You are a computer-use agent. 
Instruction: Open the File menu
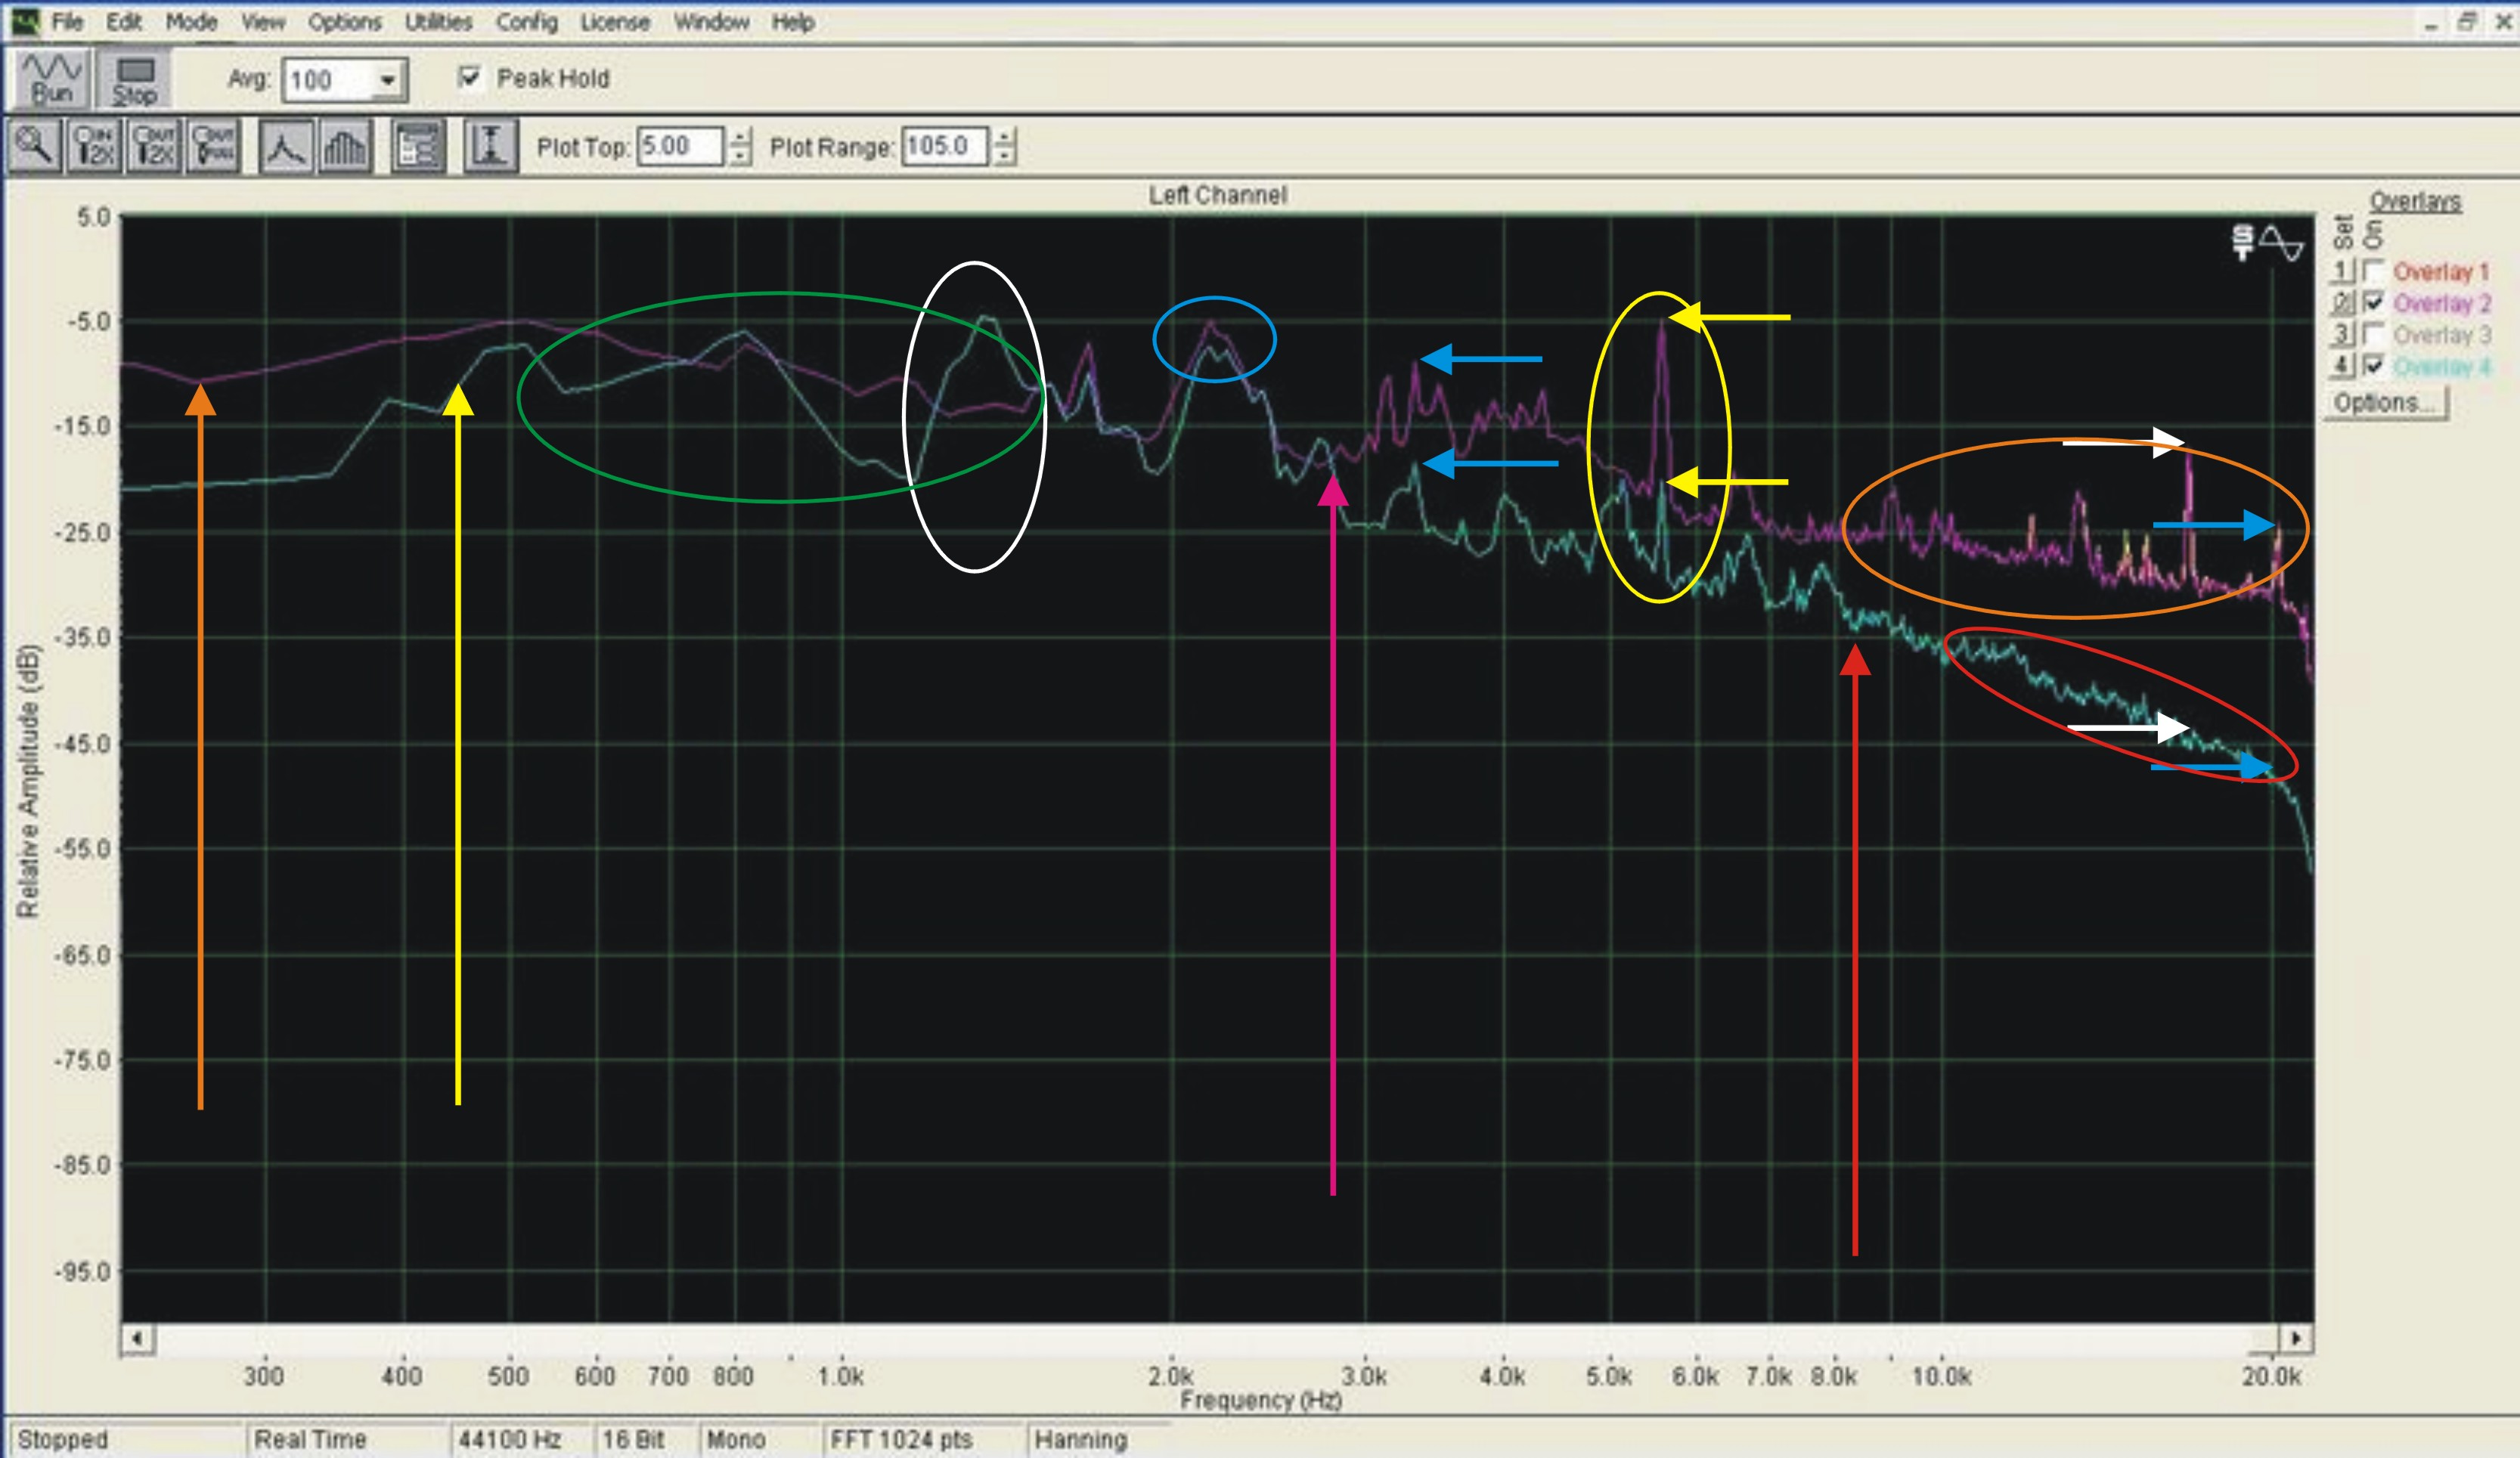(67, 22)
